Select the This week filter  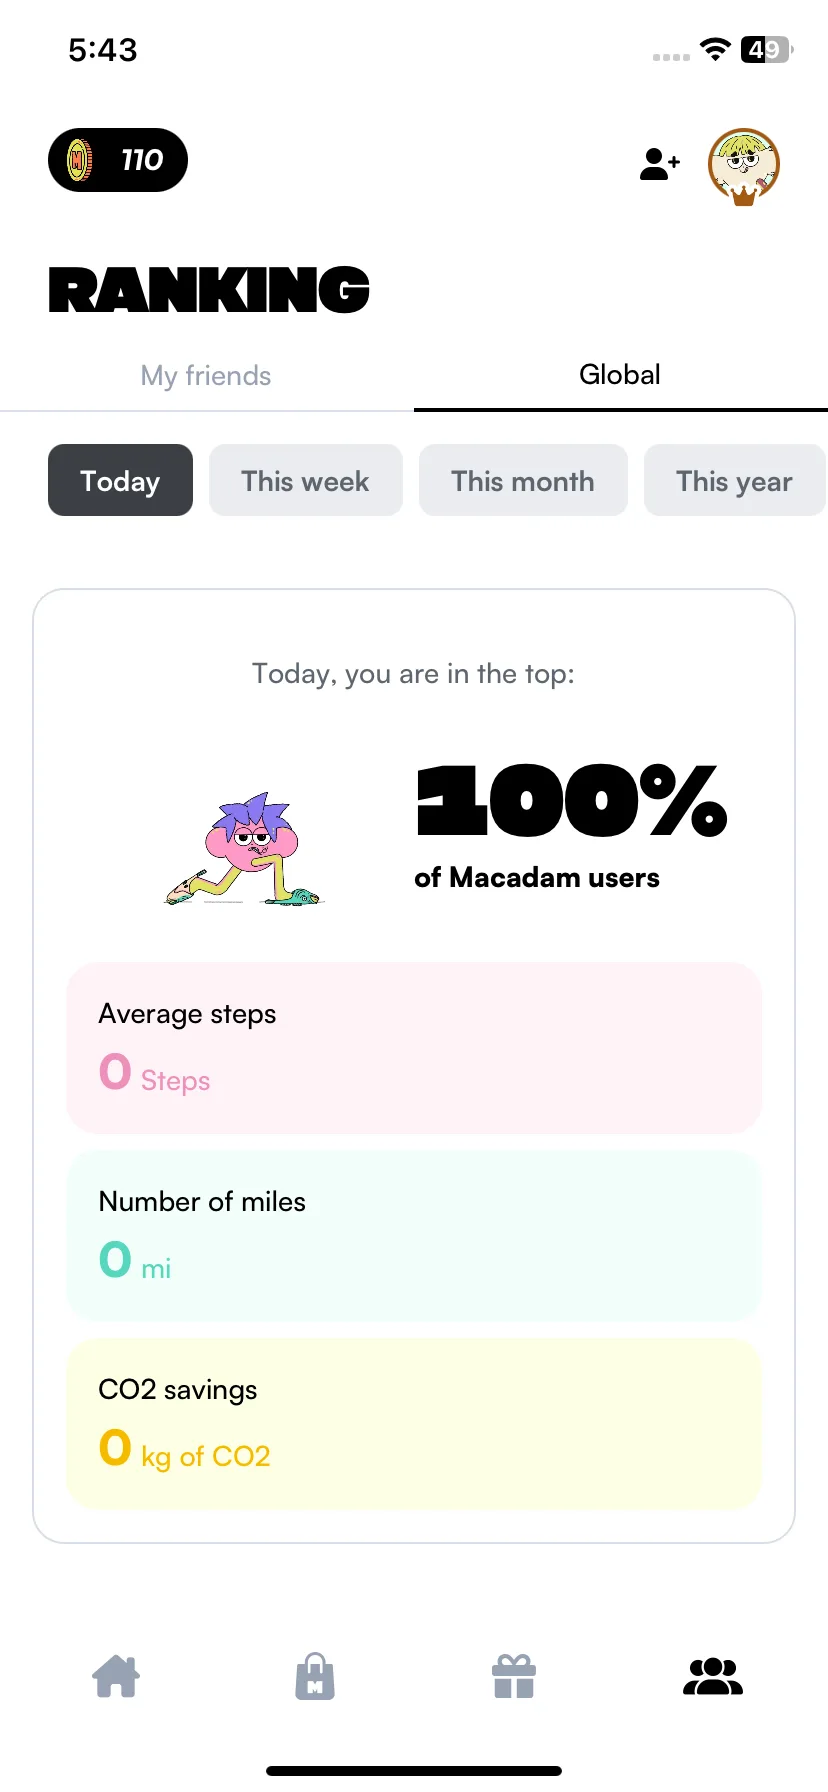point(305,480)
